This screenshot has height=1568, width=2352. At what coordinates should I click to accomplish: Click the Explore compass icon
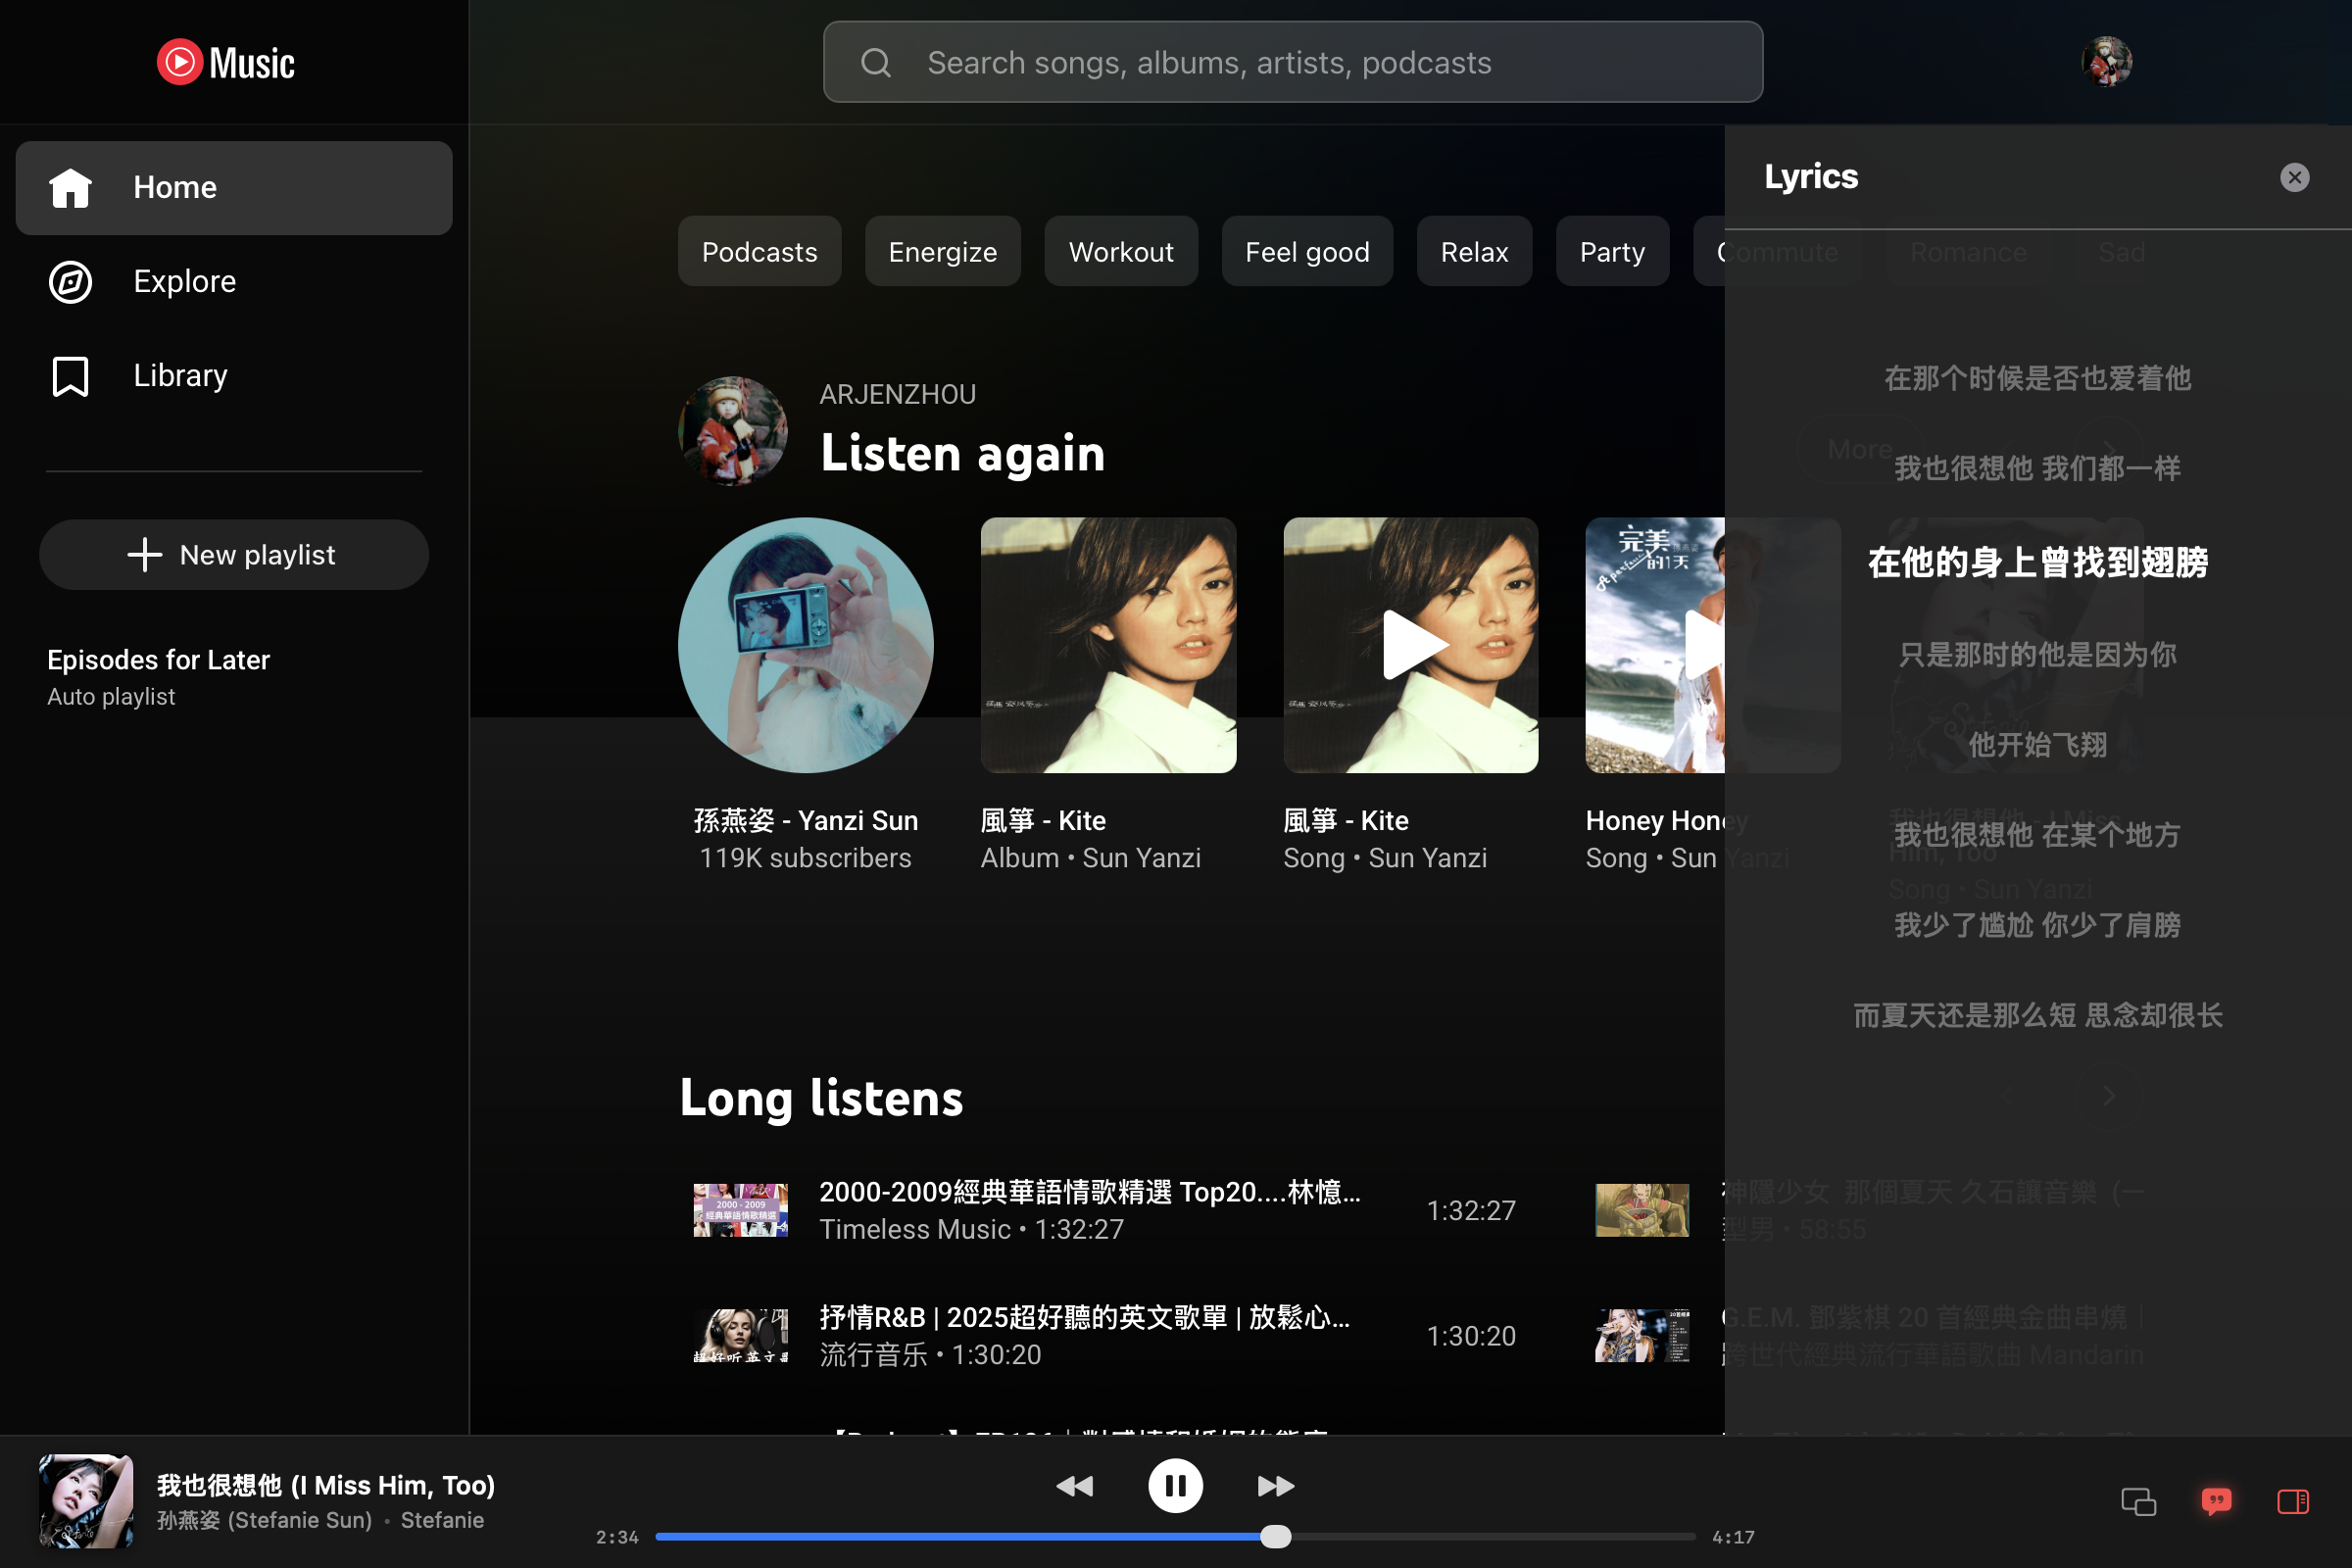pos(71,282)
